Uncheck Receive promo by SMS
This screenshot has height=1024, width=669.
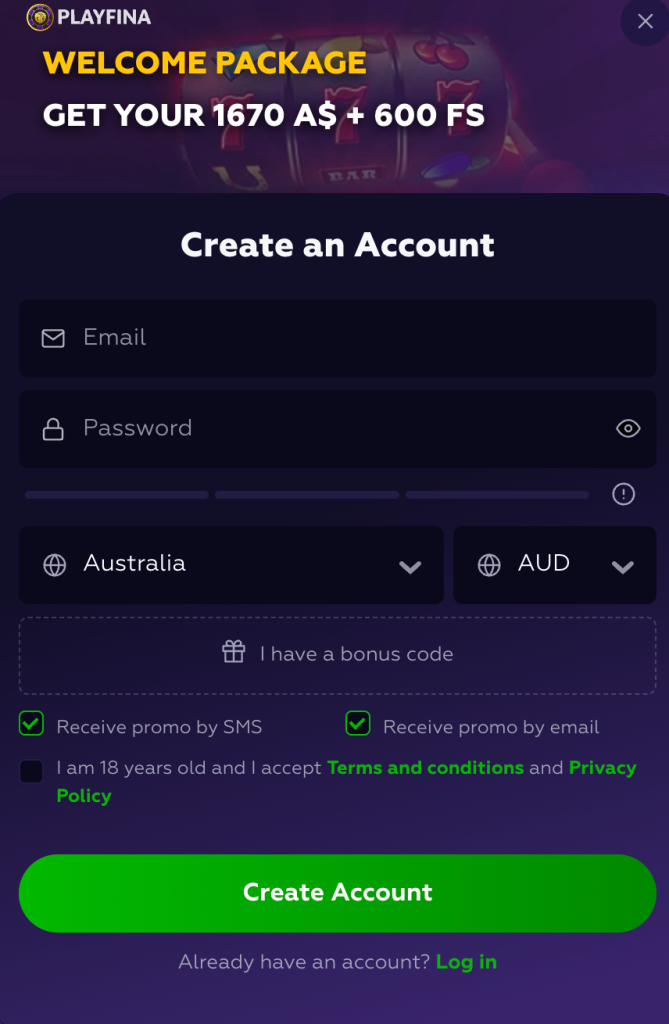point(31,724)
